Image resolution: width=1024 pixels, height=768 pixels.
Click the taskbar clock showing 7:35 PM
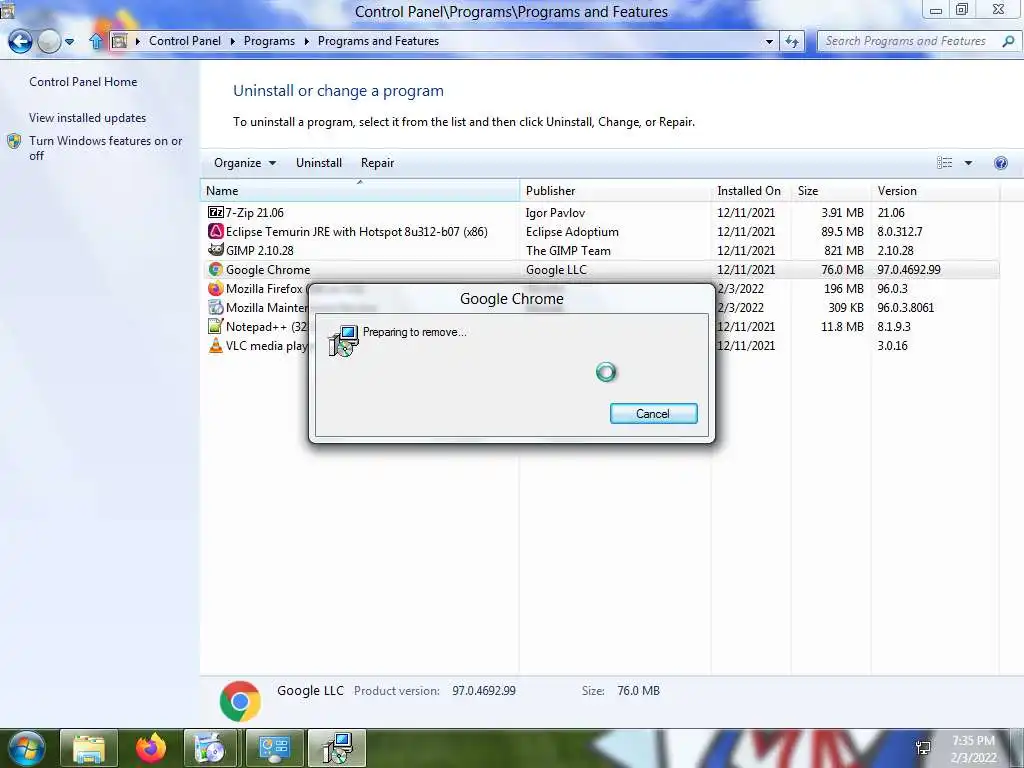tap(973, 748)
